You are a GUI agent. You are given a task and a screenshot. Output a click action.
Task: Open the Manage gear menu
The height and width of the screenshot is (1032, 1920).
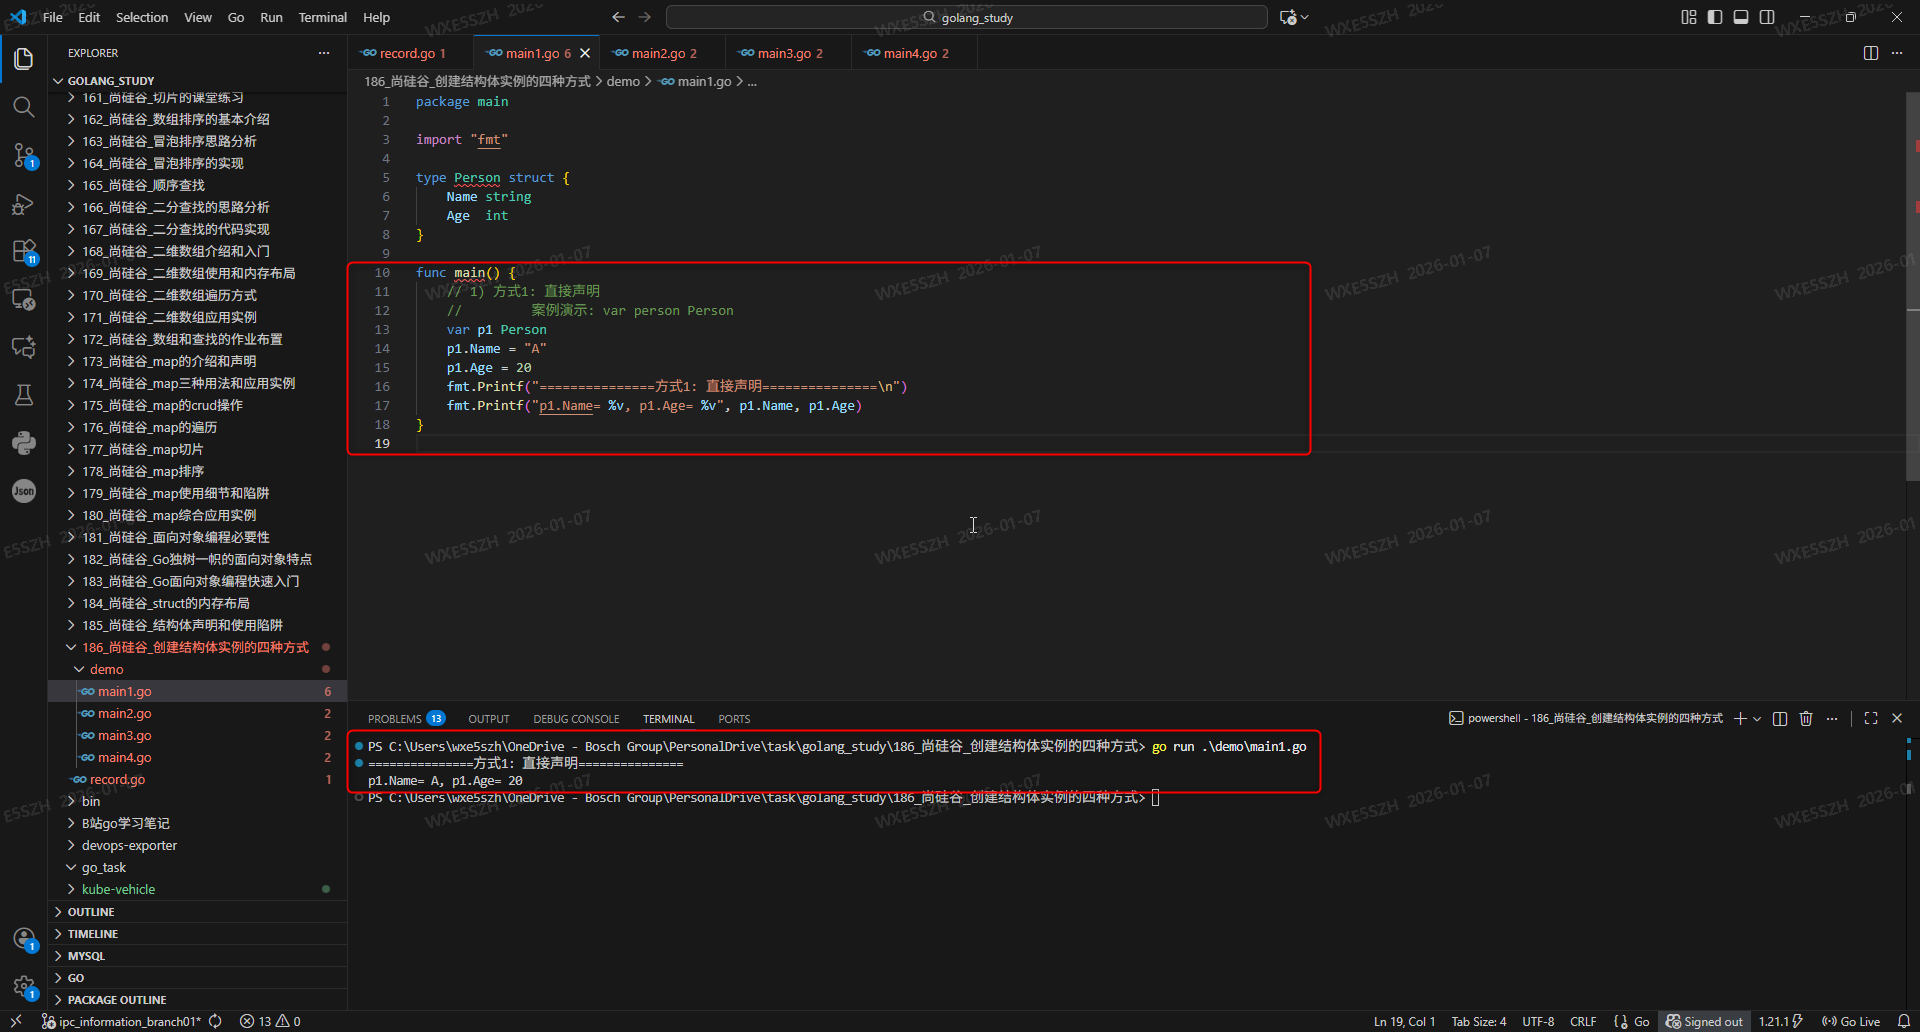24,987
